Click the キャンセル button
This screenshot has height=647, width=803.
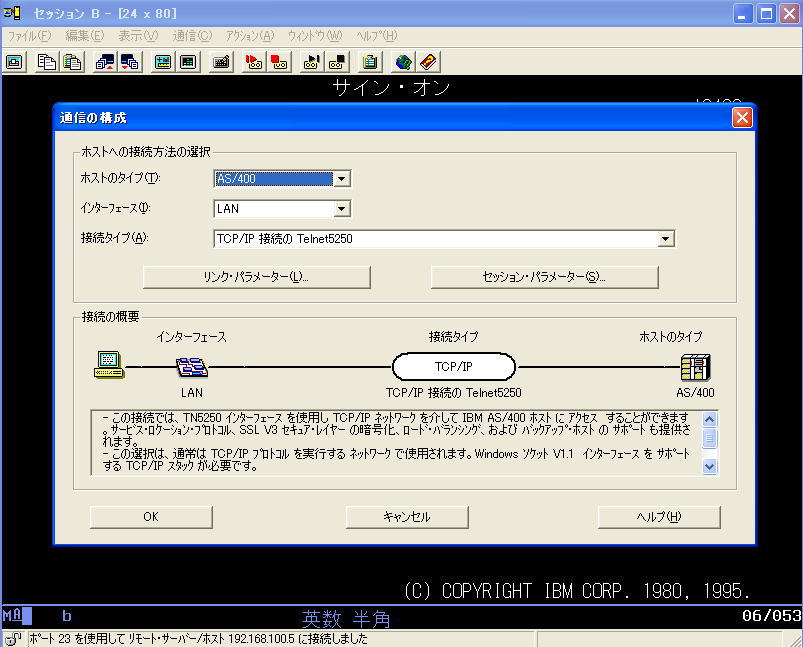(x=407, y=517)
